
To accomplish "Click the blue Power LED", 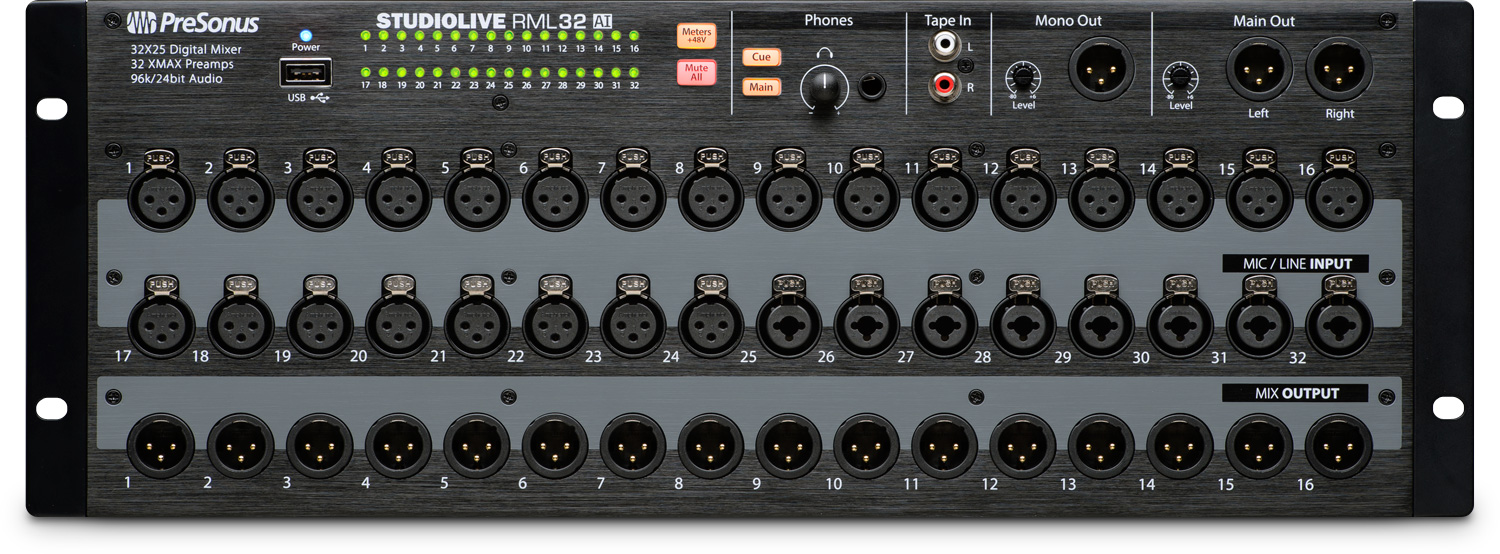I will (x=305, y=35).
